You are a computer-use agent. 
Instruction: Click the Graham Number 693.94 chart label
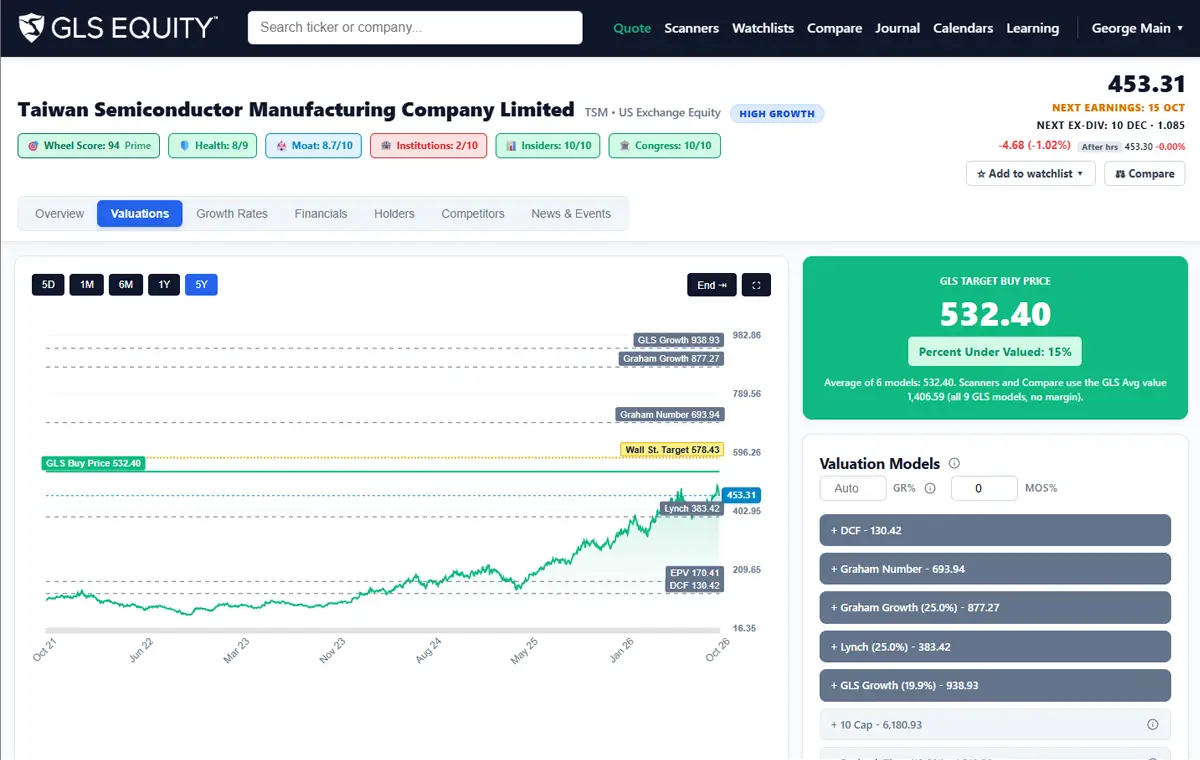pos(670,414)
